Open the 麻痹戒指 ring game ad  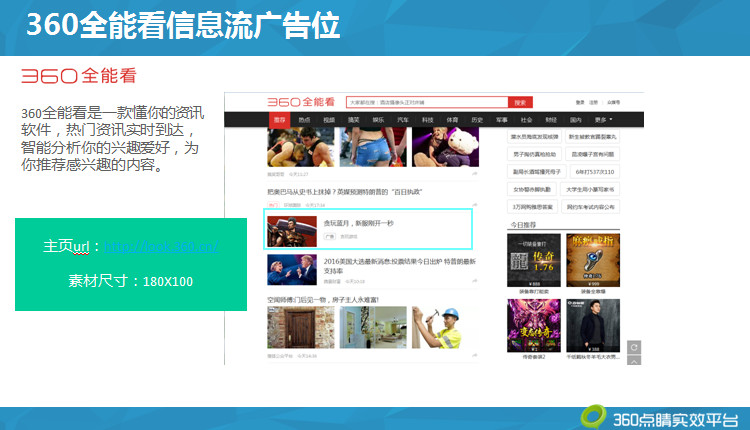(x=593, y=260)
